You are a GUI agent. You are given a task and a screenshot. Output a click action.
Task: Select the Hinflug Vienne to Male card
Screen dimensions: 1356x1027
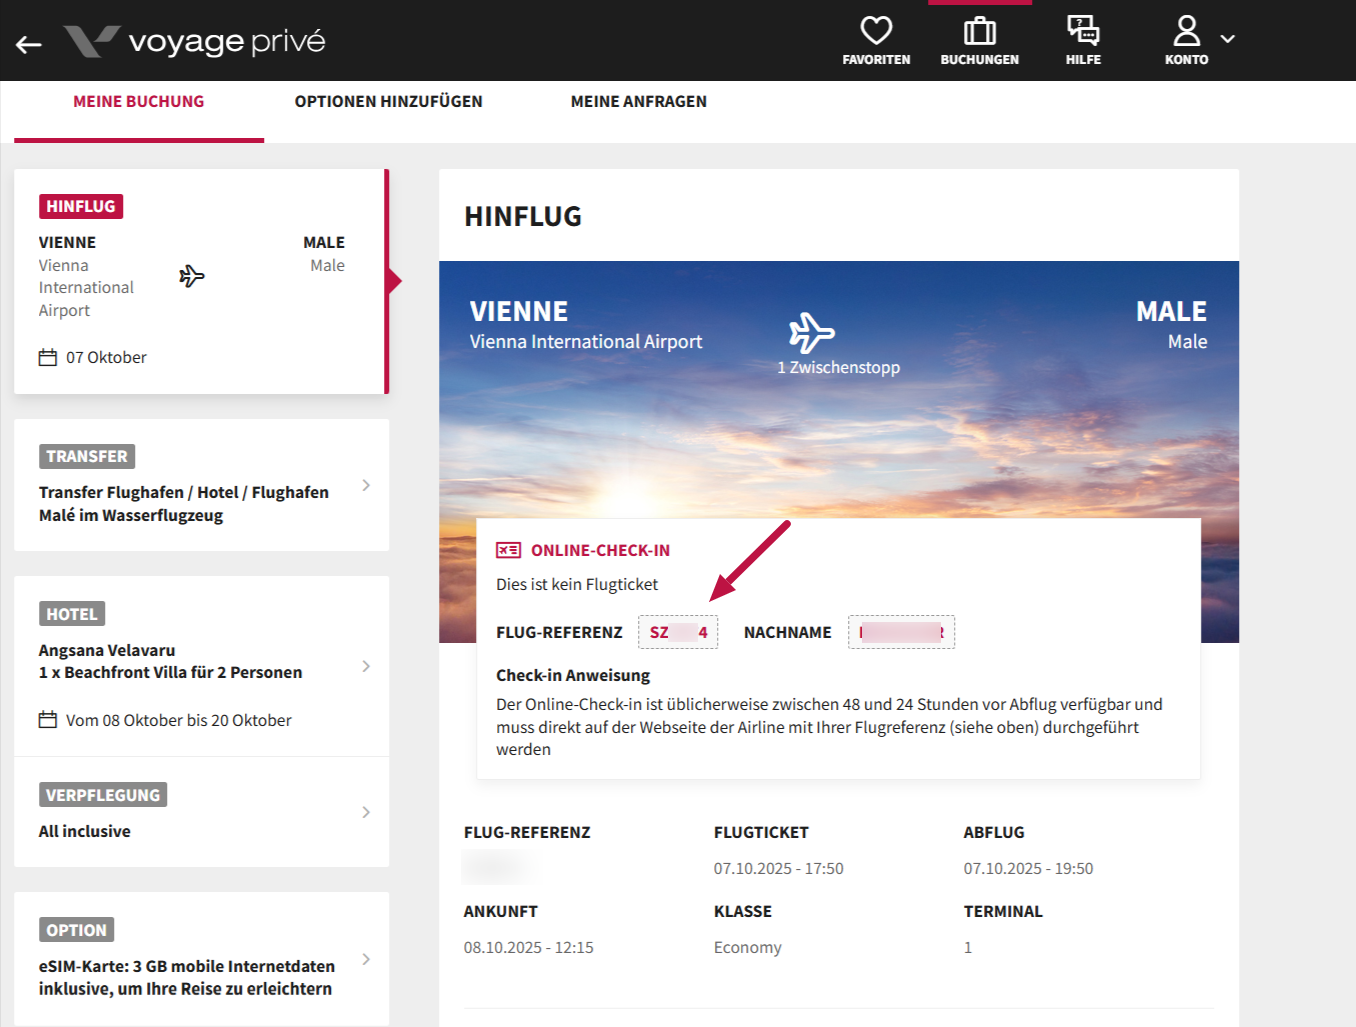(x=200, y=282)
